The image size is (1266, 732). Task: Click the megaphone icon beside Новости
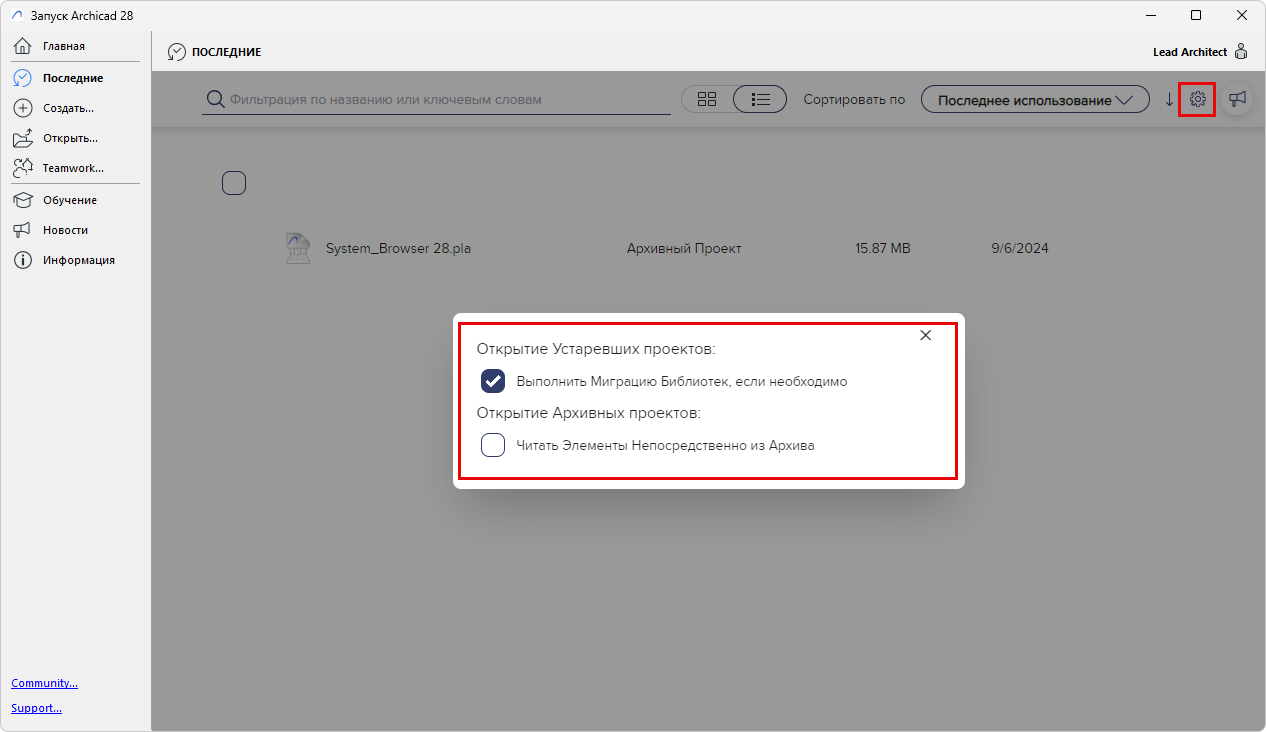pos(22,230)
